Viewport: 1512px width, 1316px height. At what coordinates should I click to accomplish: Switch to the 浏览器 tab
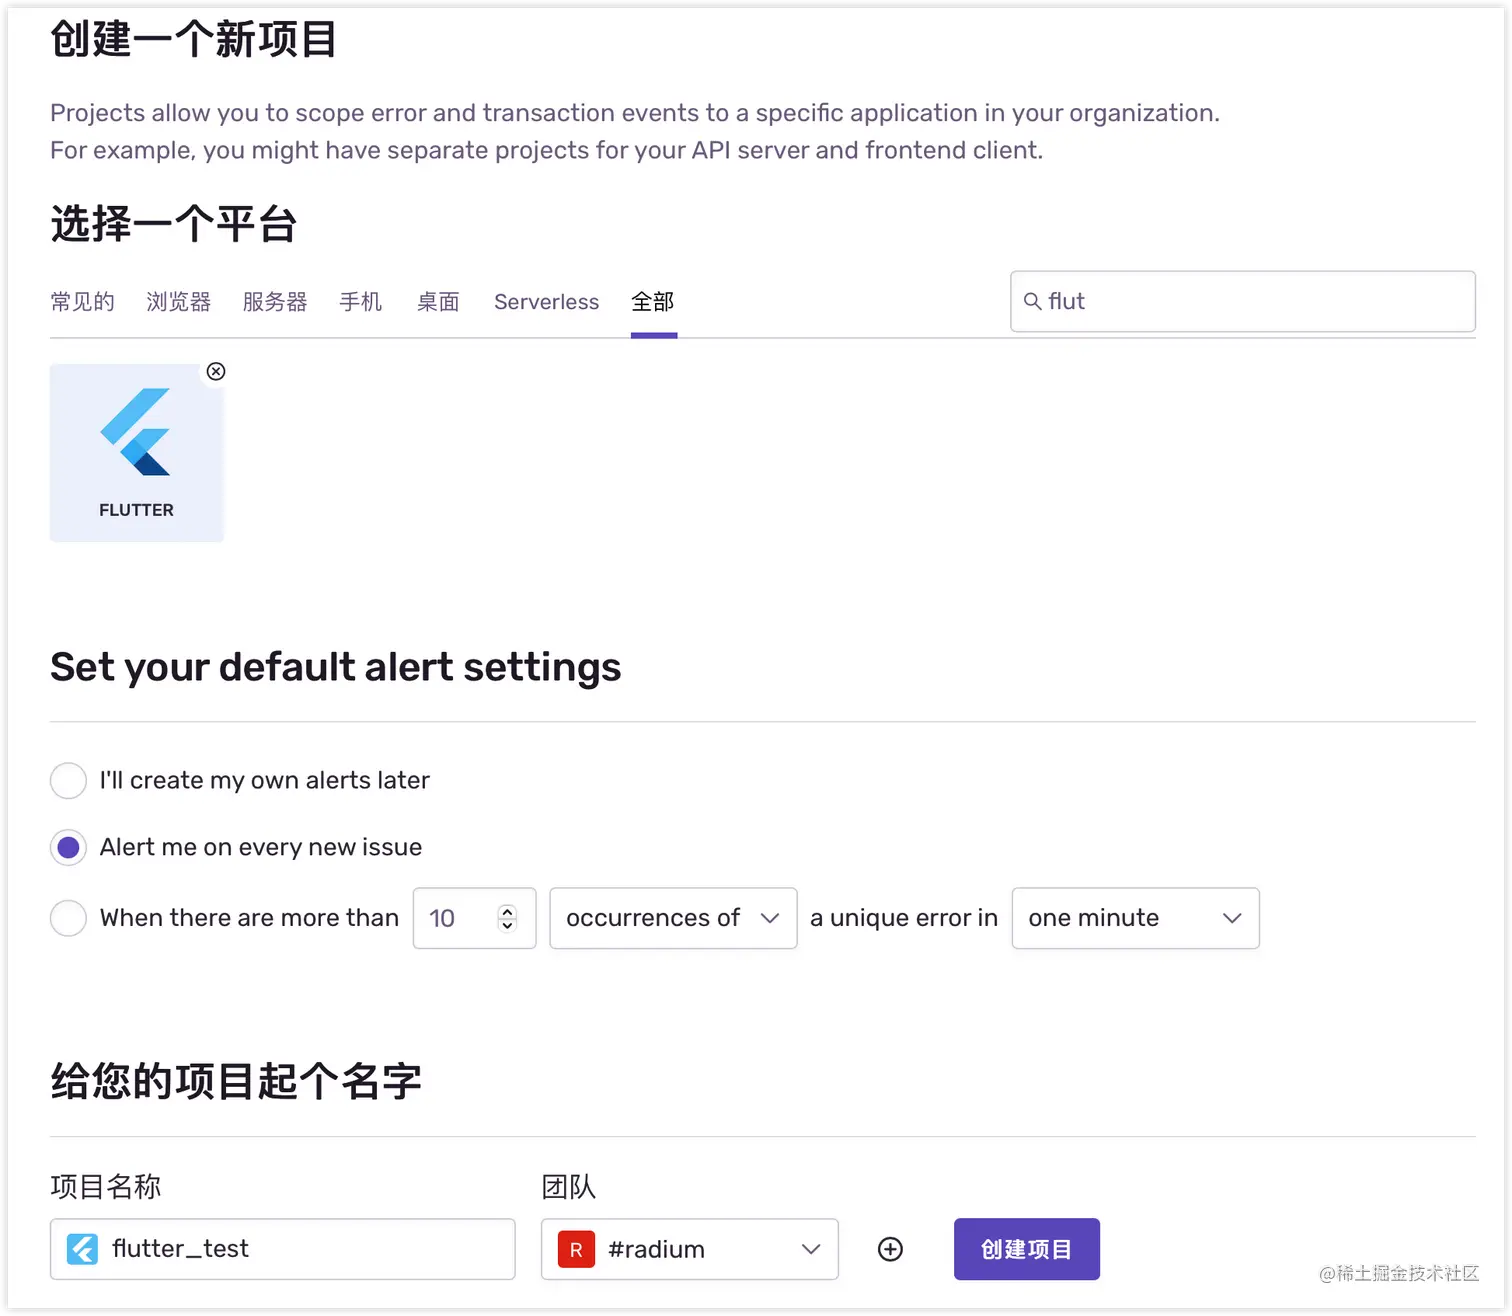tap(178, 302)
